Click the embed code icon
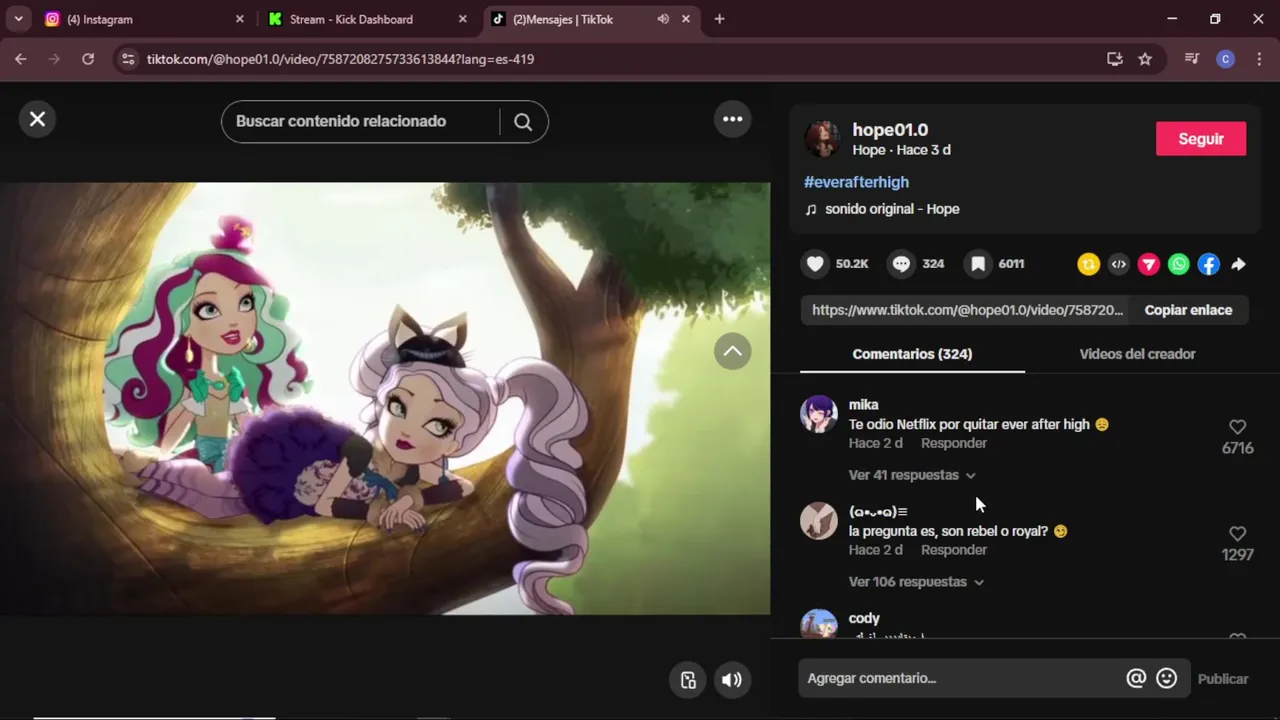 [1119, 264]
